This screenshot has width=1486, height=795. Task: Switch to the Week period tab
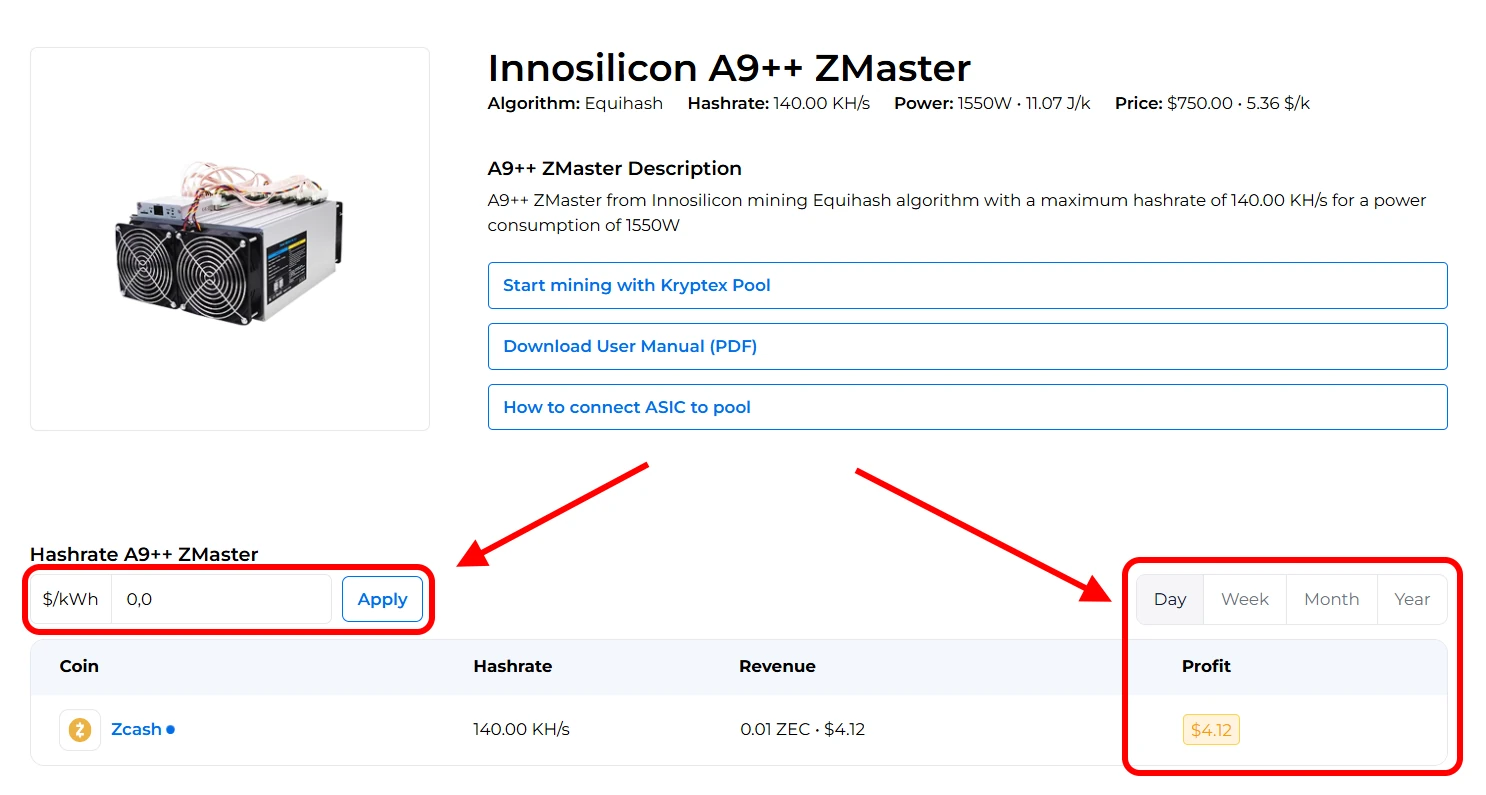[1245, 600]
